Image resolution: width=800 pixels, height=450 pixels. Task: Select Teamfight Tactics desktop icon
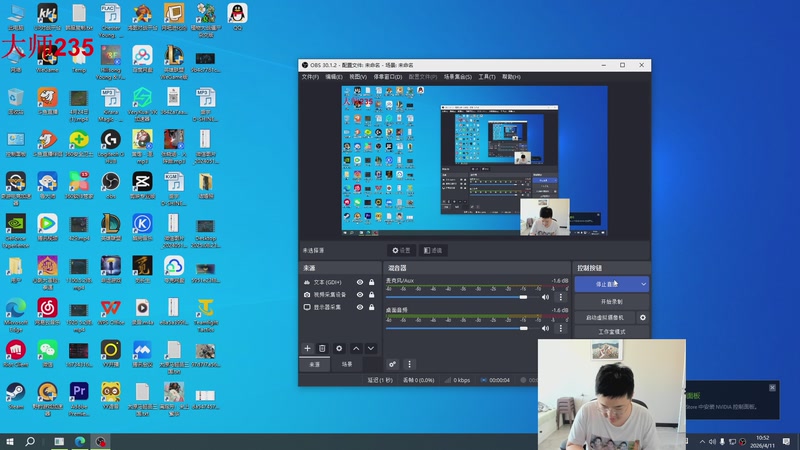(x=206, y=315)
